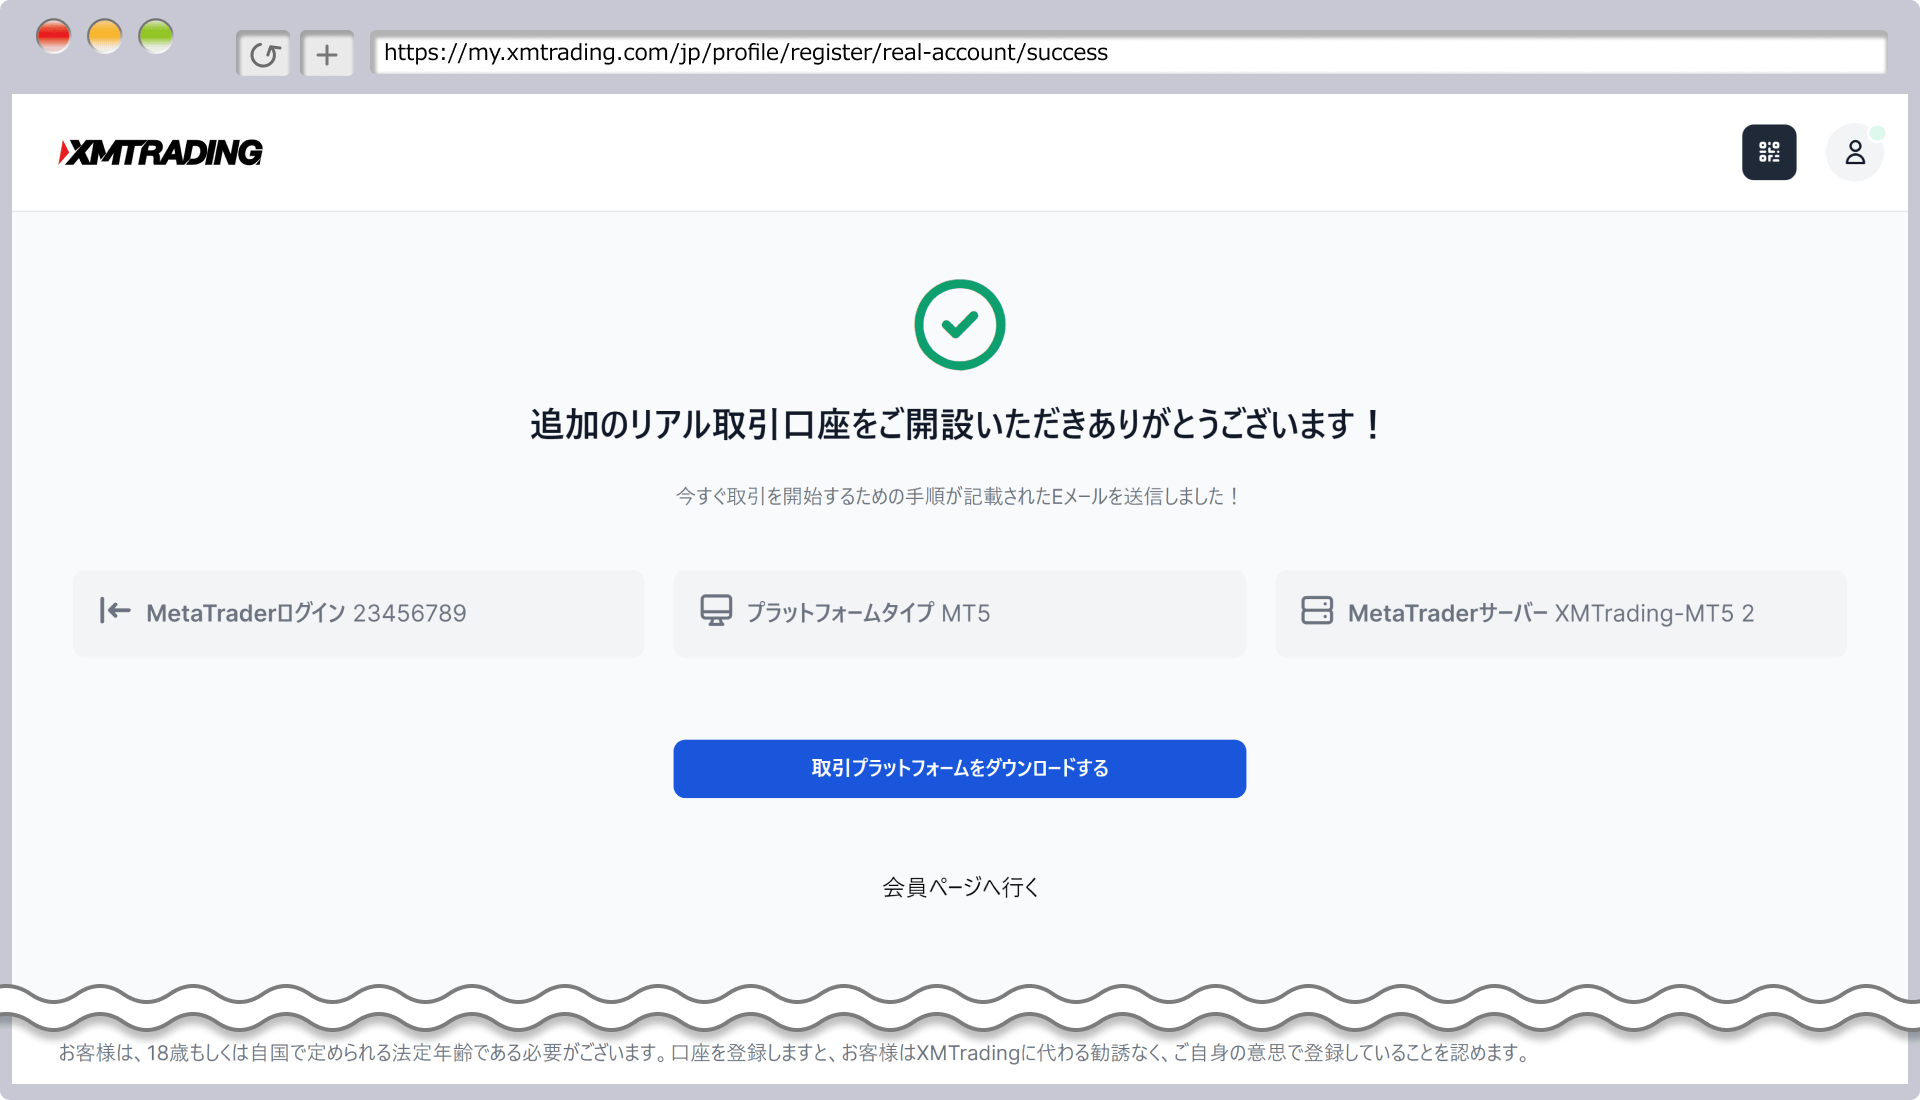Click the MetaTrader server icon

pos(1316,611)
